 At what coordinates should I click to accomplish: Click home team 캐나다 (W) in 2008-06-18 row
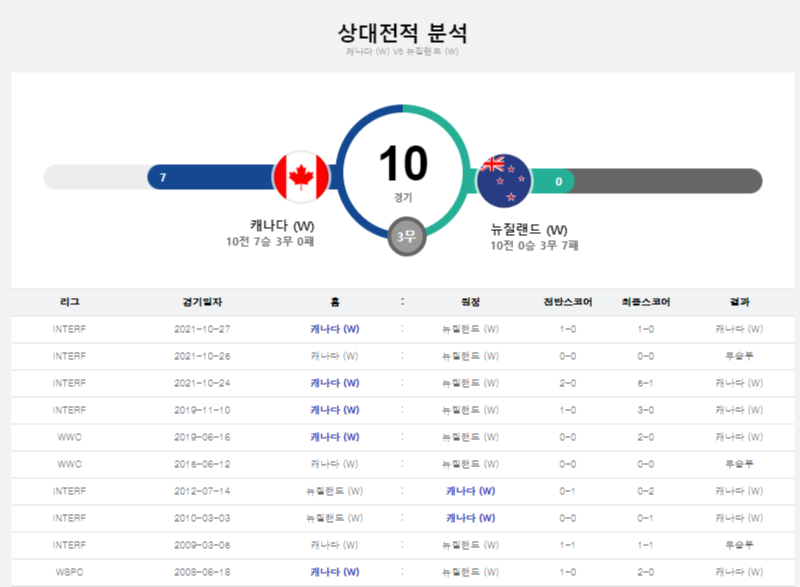point(335,572)
